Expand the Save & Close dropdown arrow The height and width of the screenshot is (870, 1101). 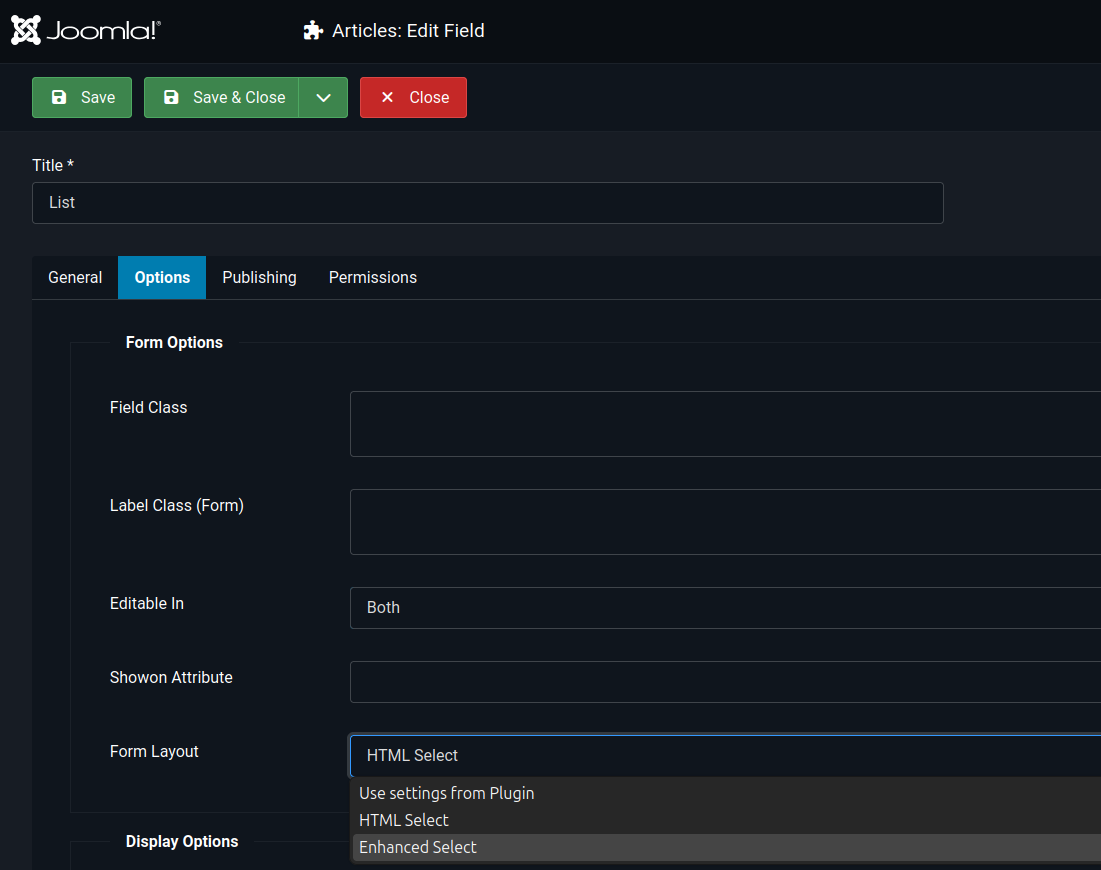click(324, 98)
